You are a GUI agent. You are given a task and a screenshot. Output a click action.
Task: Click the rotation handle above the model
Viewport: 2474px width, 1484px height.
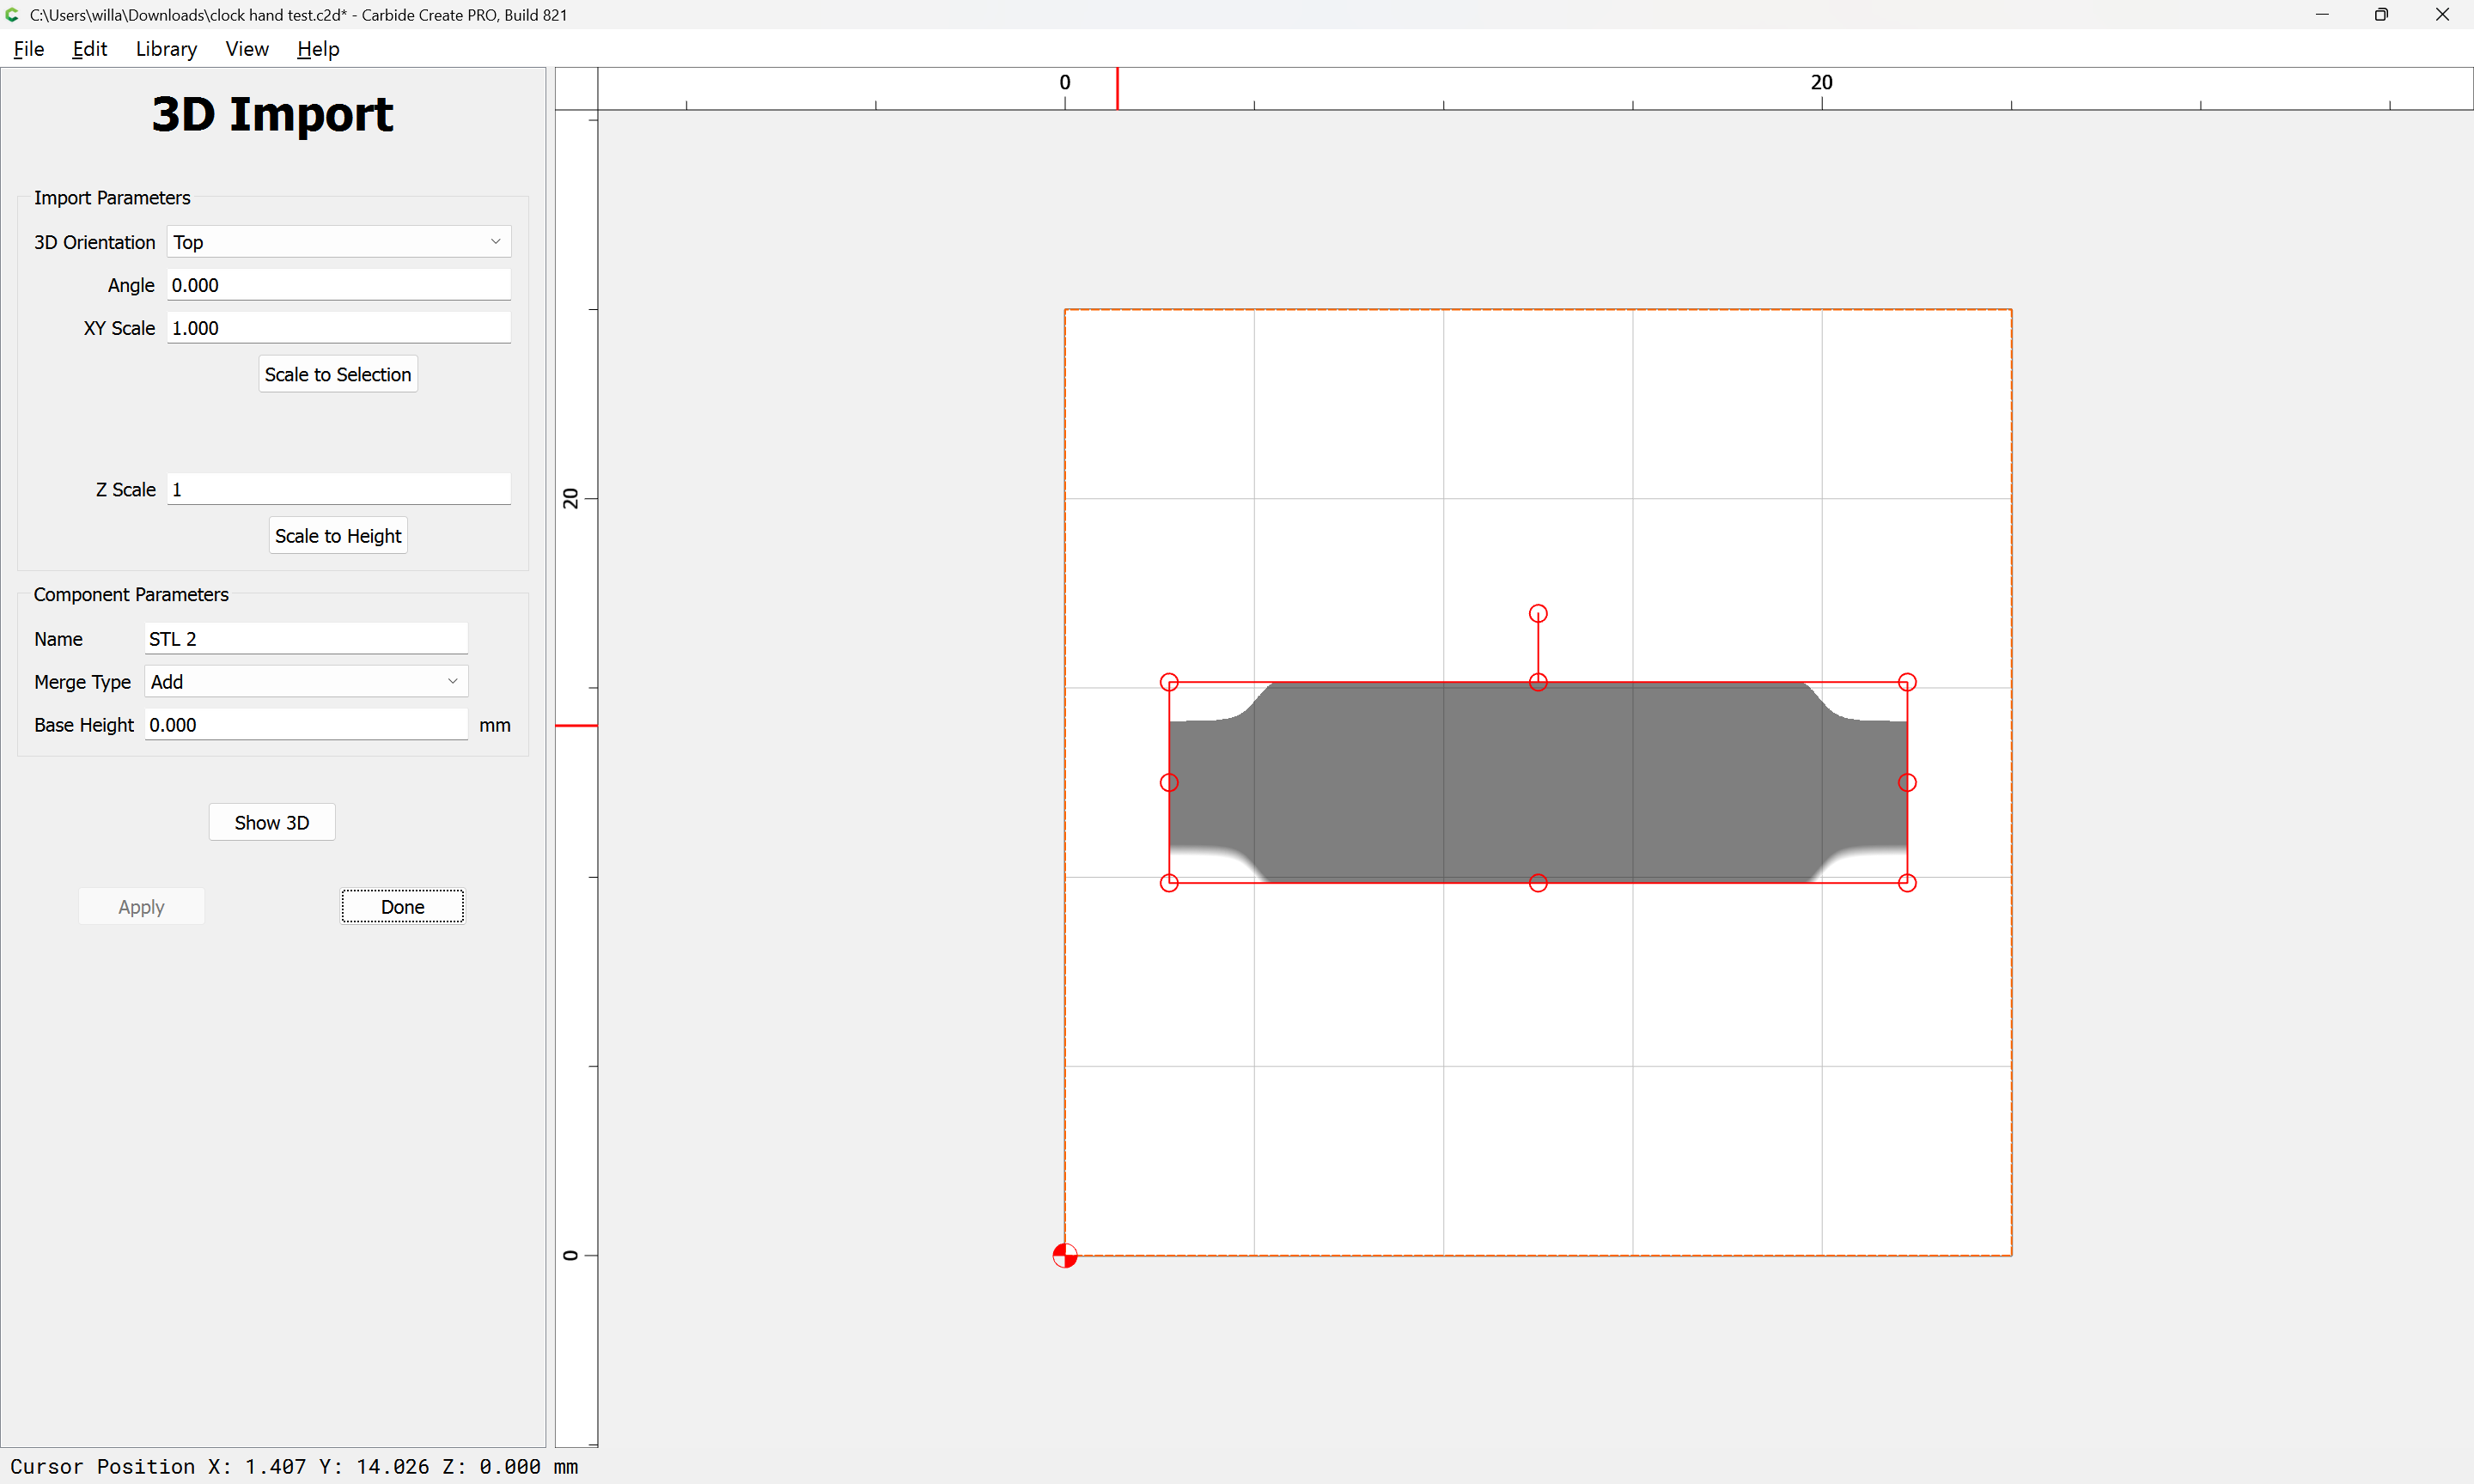point(1538,613)
